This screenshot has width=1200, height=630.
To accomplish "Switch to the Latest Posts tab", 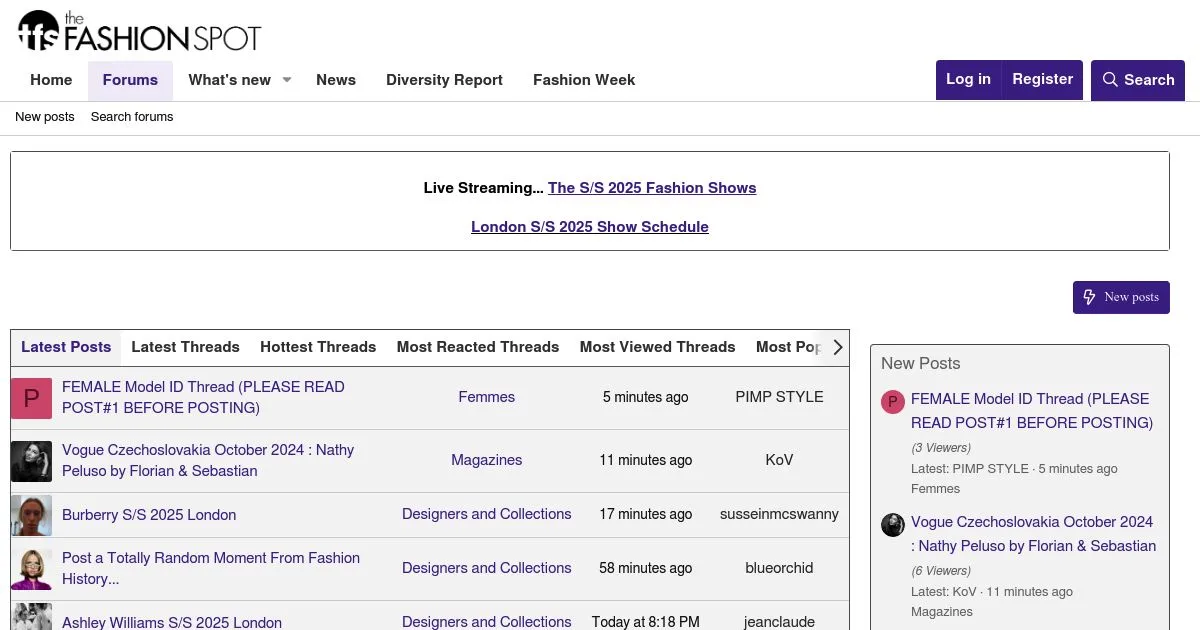I will [66, 347].
